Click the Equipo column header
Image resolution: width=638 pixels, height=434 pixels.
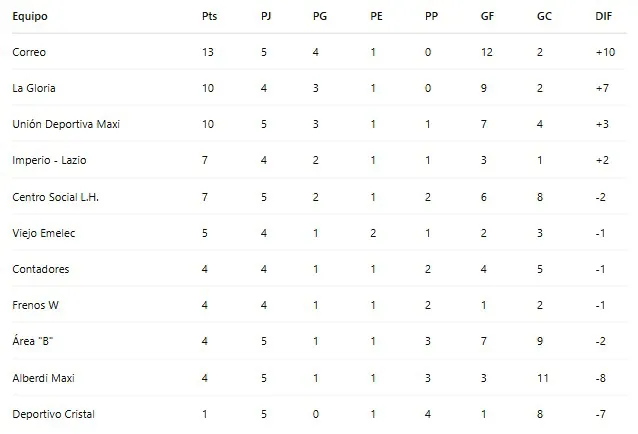[x=29, y=17]
